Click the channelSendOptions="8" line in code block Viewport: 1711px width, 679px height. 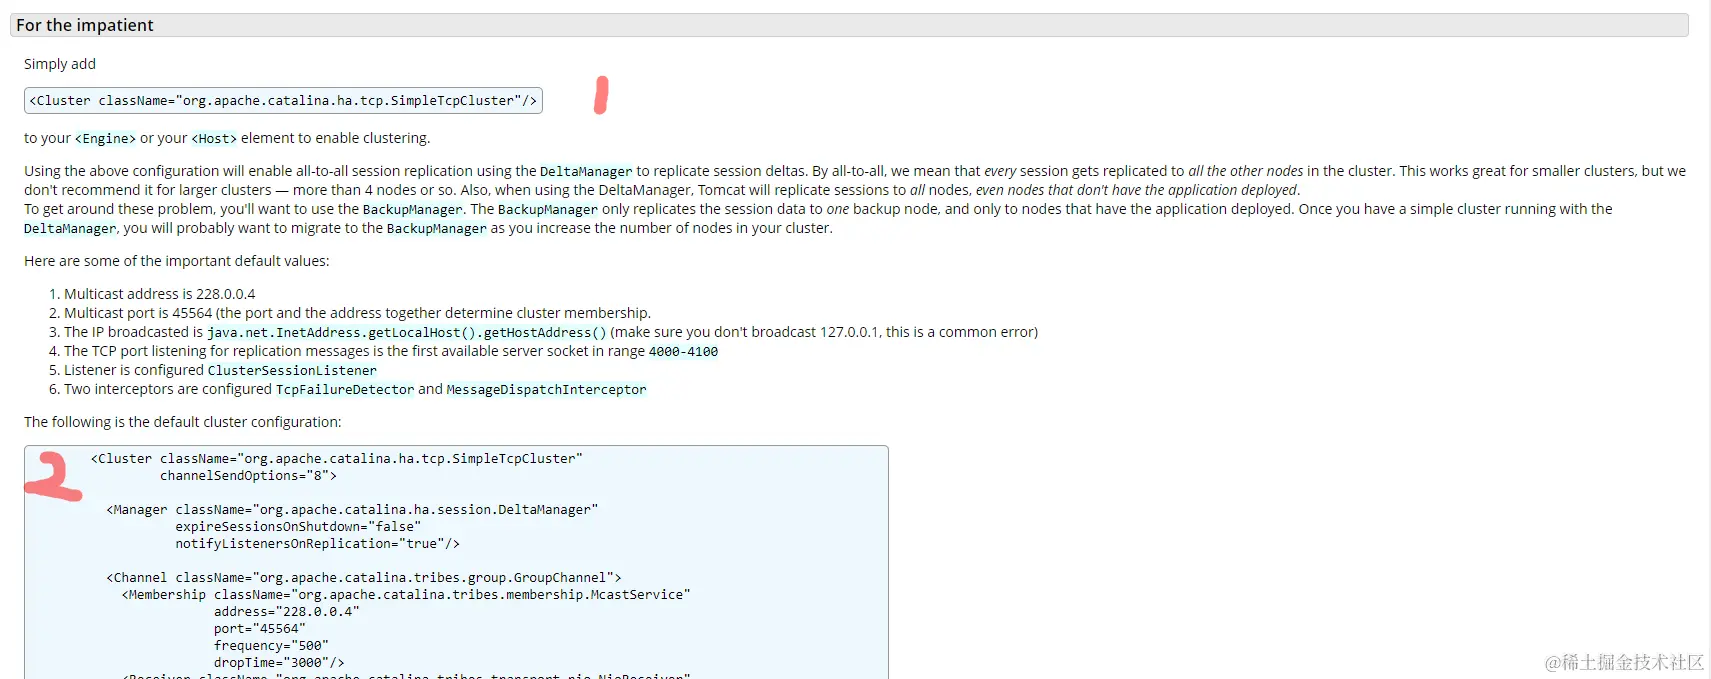(248, 476)
